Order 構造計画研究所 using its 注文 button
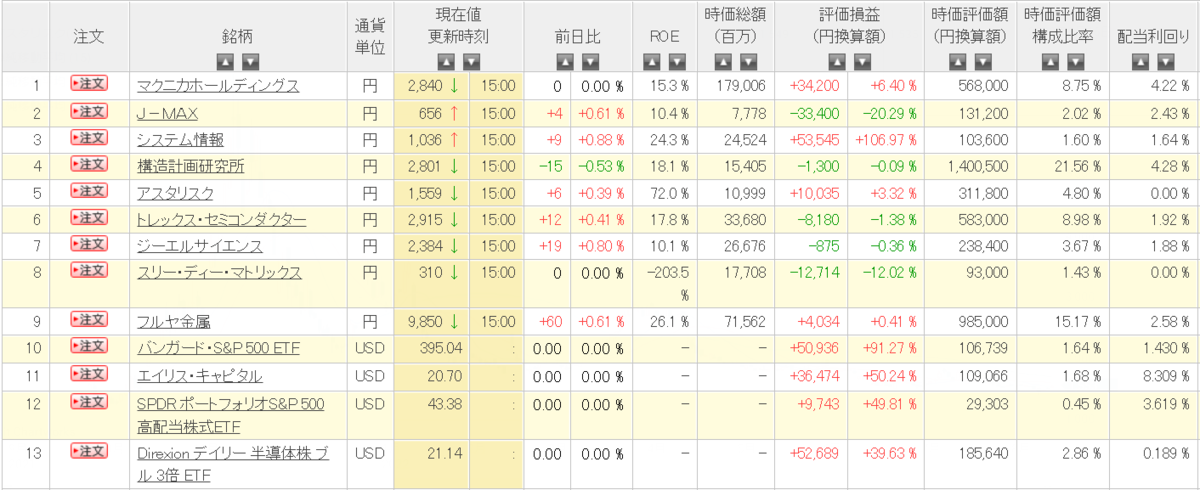 tap(89, 163)
